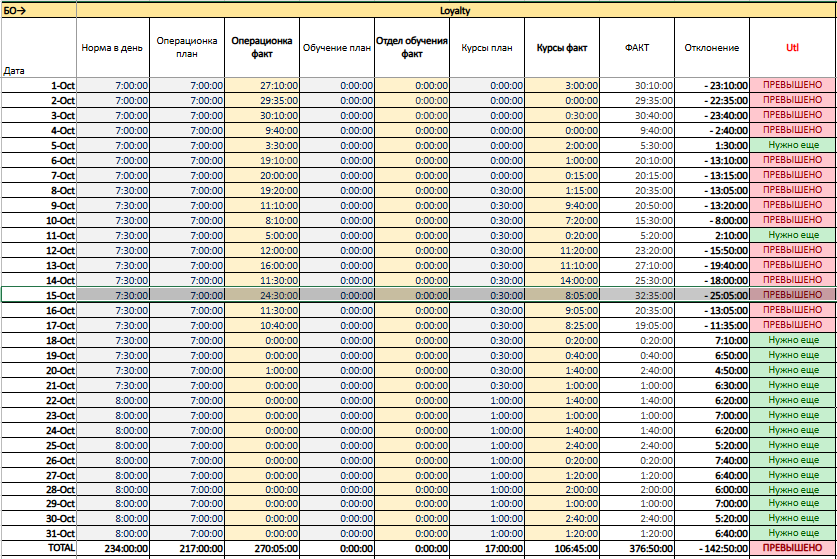837x559 pixels.
Task: Select the 'Курсы факт' column header
Action: coord(562,48)
